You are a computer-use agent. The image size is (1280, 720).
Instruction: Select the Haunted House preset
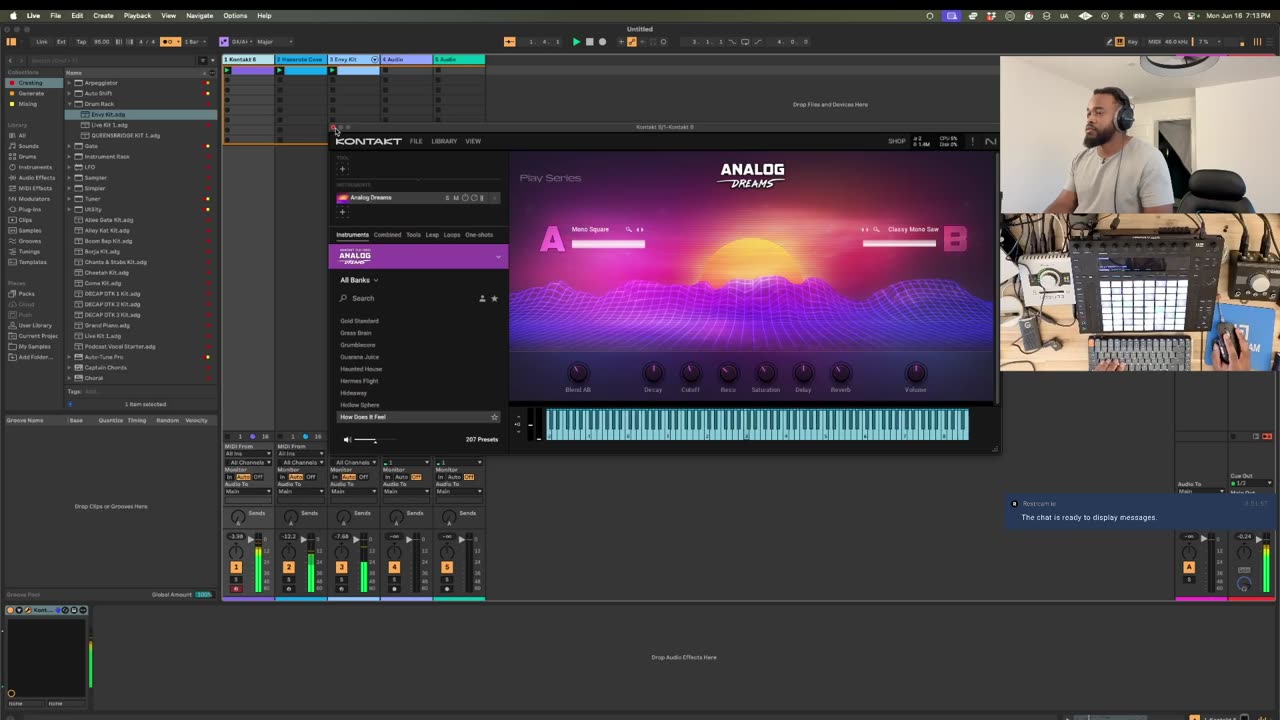361,369
